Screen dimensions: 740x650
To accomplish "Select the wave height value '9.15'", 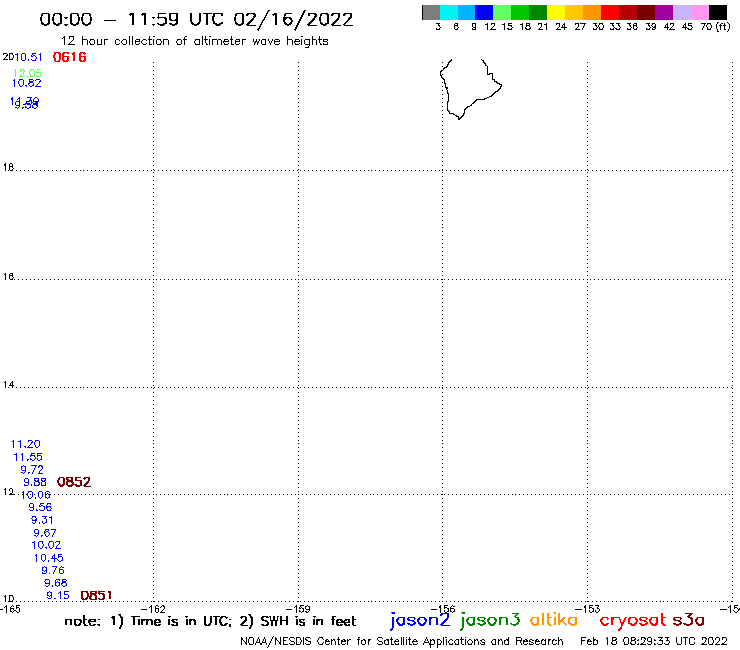I will 58,596.
